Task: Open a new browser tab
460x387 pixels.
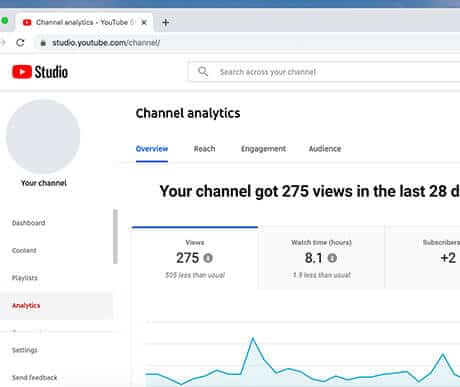Action: [x=165, y=23]
